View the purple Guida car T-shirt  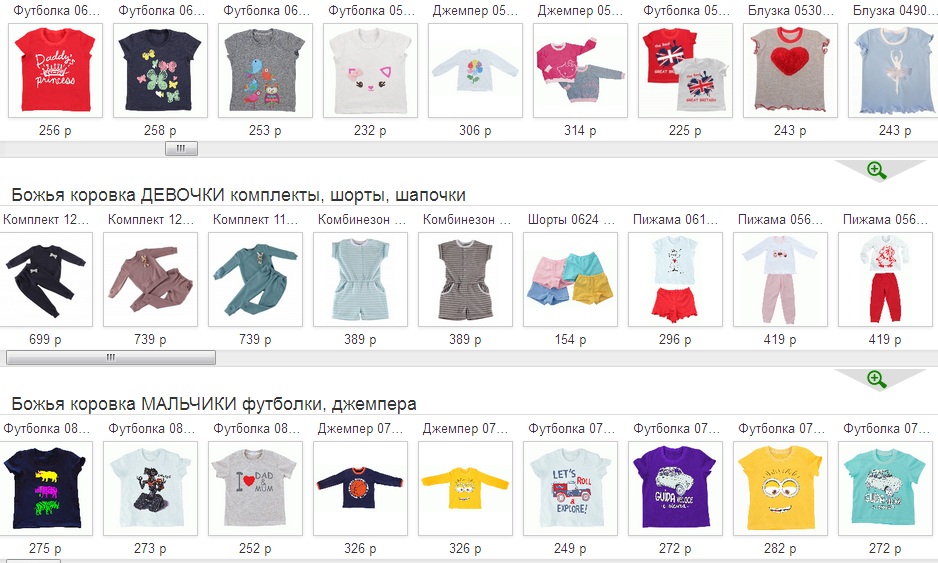675,489
